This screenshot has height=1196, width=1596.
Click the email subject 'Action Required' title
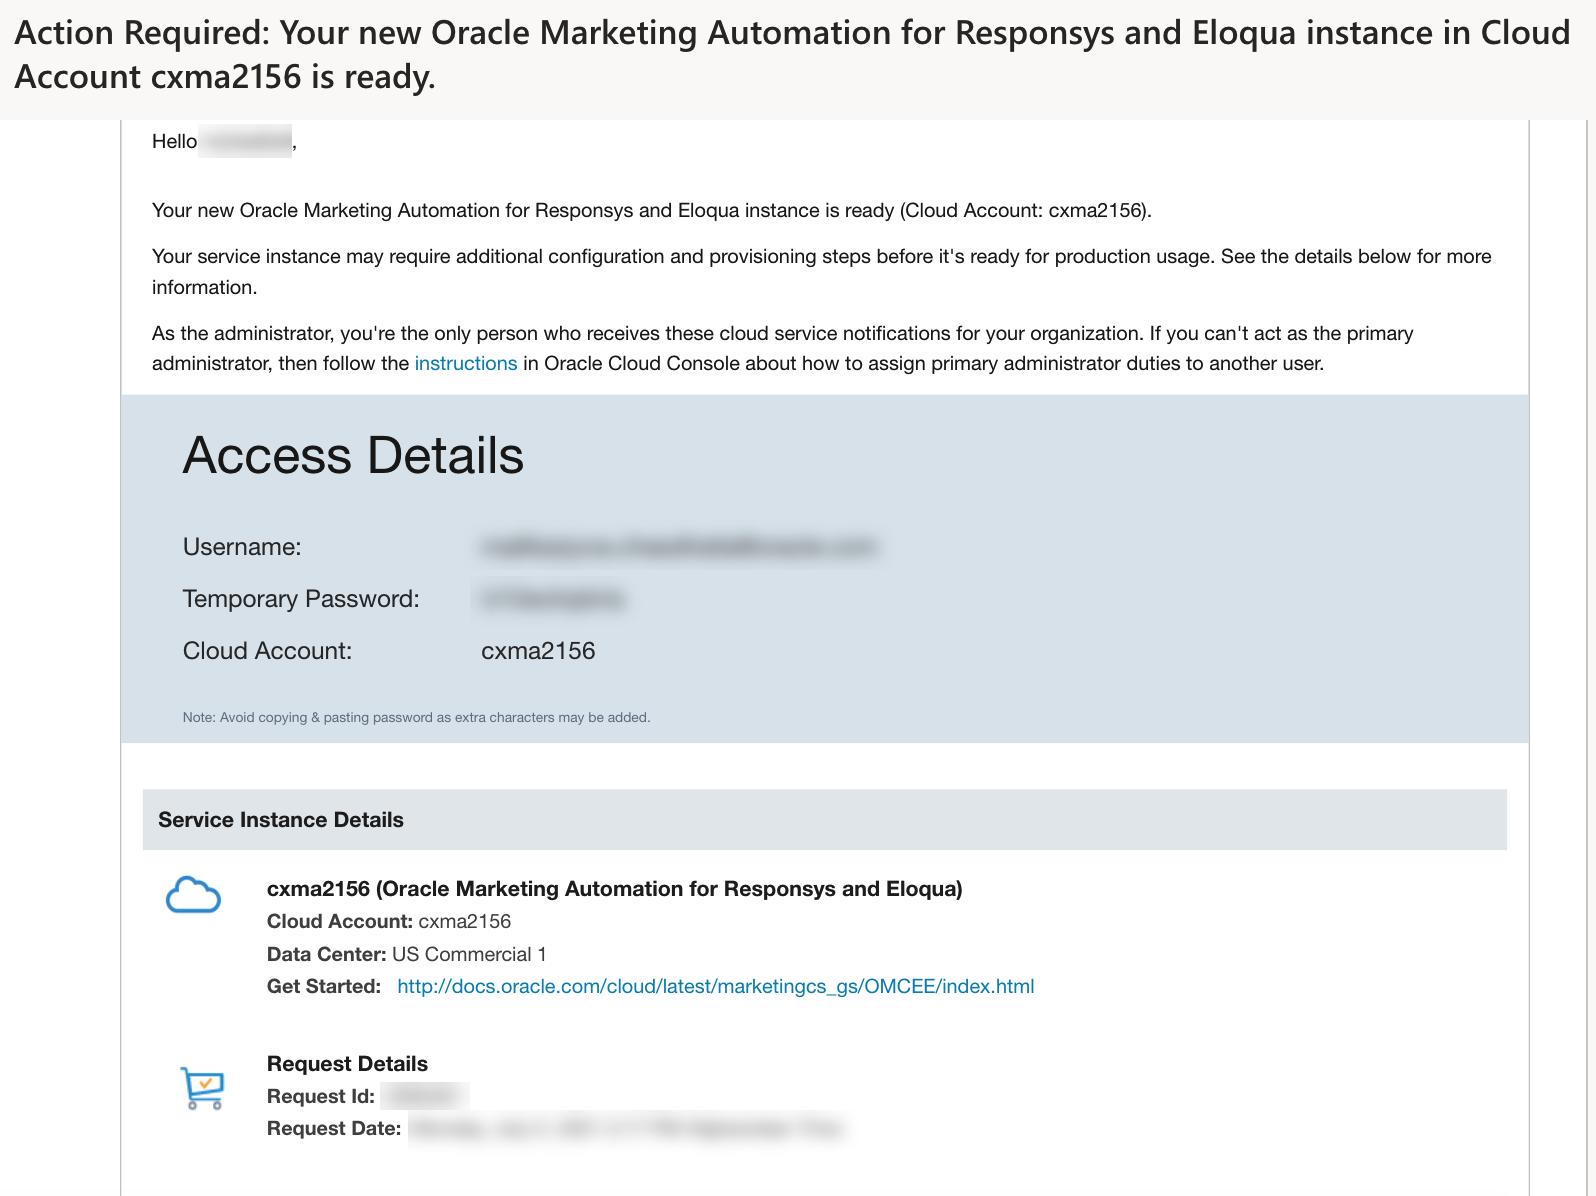(792, 55)
